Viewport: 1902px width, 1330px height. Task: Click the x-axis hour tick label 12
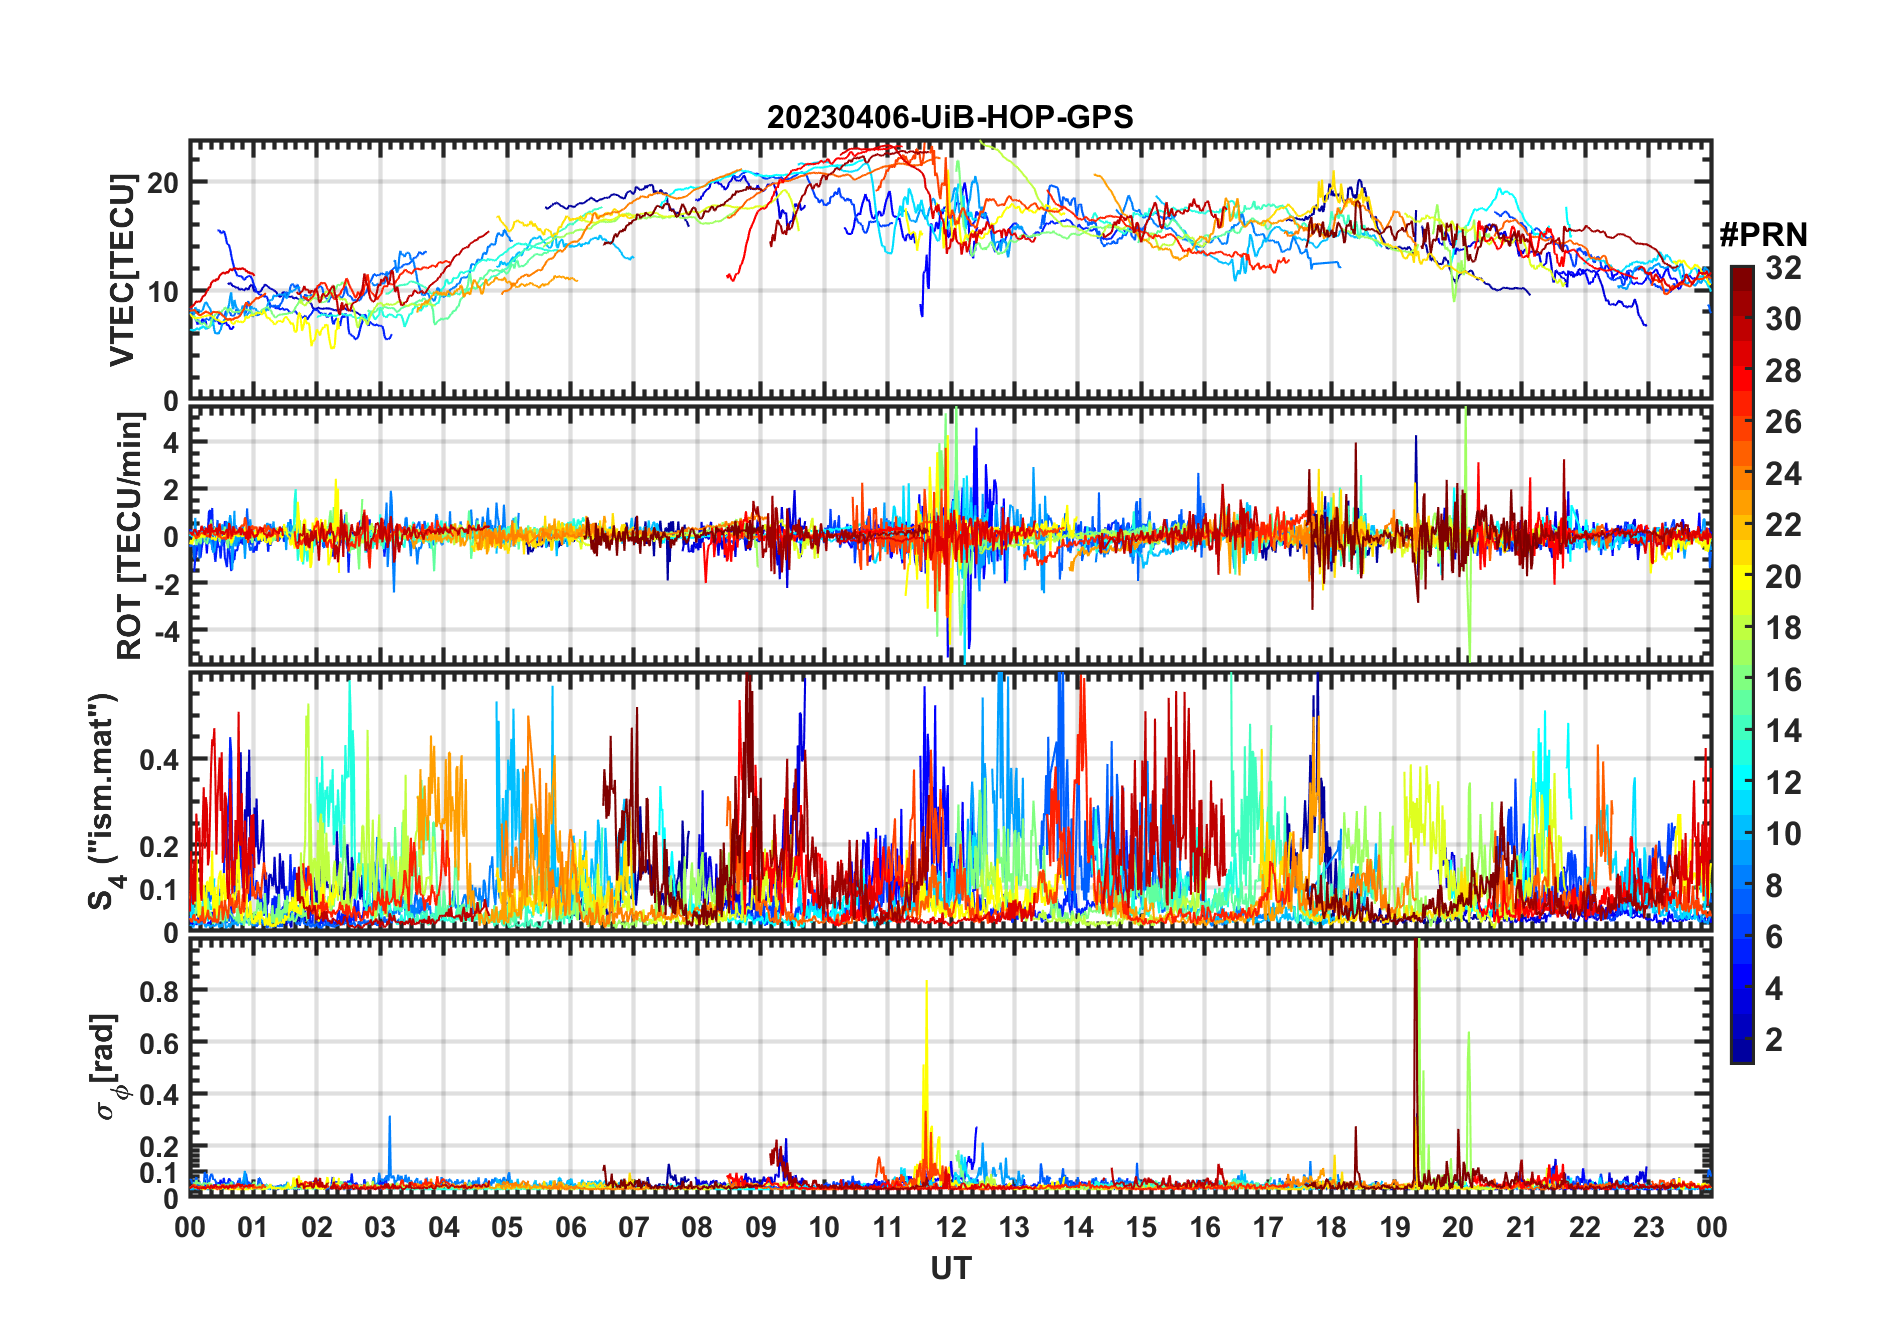(950, 1228)
